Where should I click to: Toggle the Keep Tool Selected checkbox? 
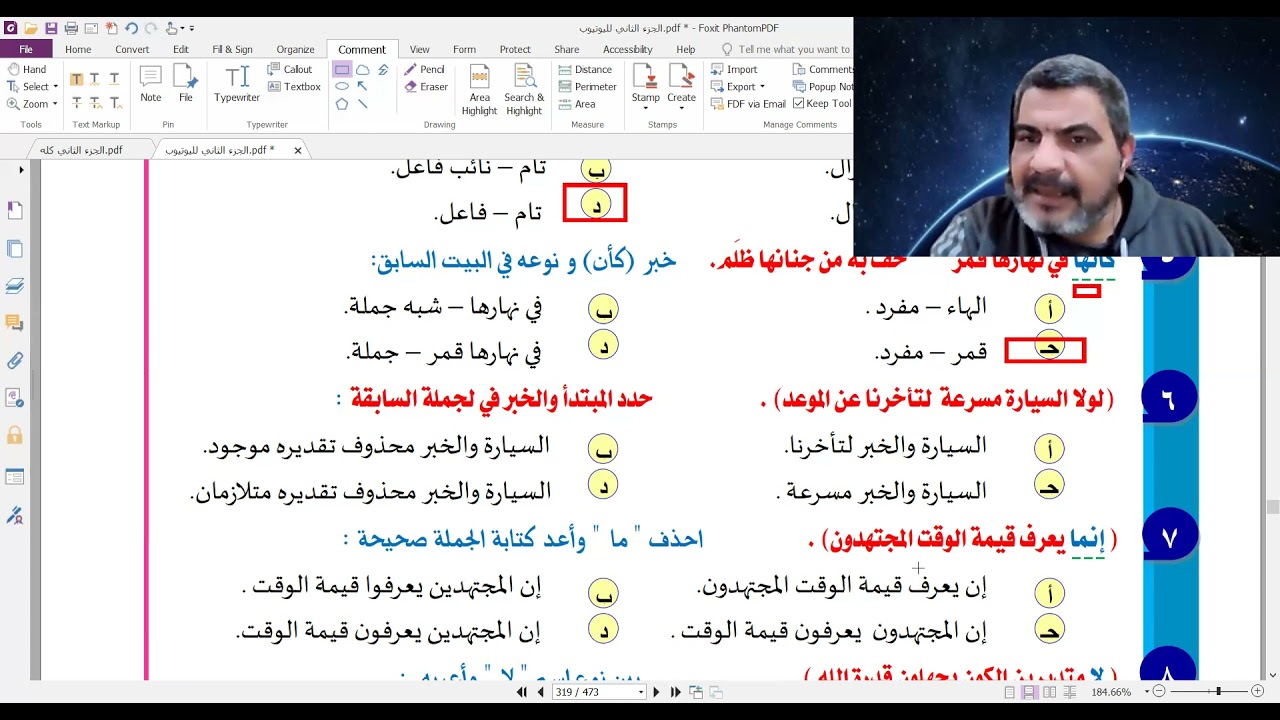(x=799, y=103)
